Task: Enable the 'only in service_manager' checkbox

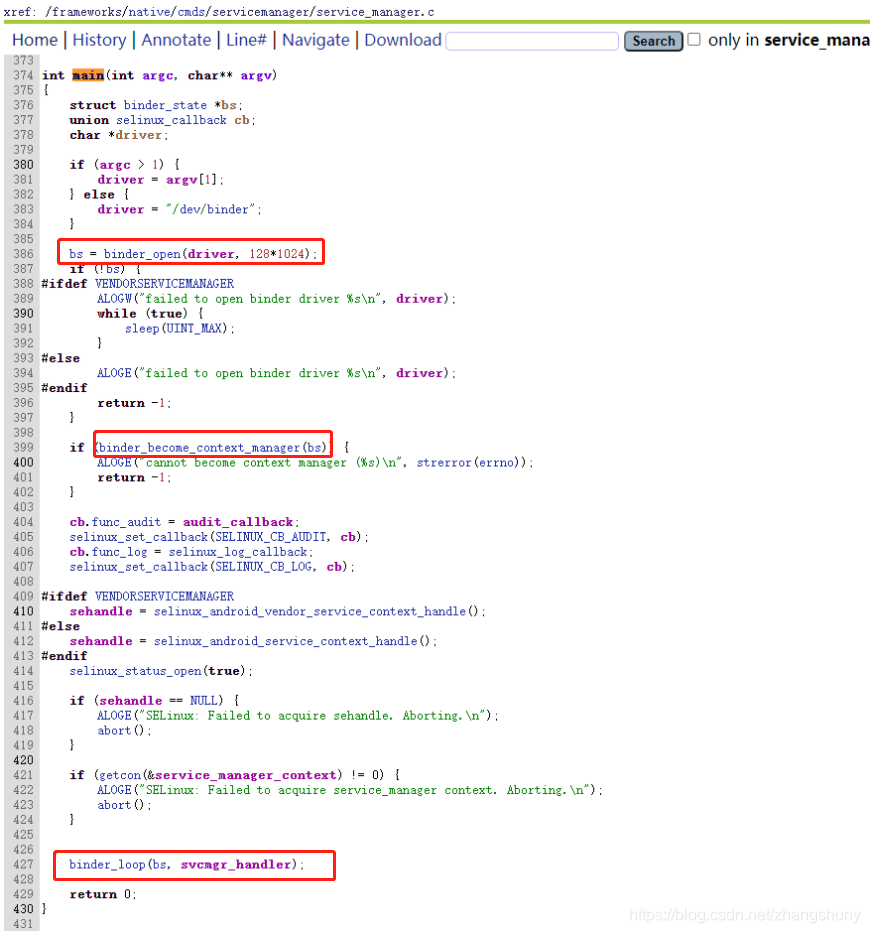Action: [x=694, y=40]
